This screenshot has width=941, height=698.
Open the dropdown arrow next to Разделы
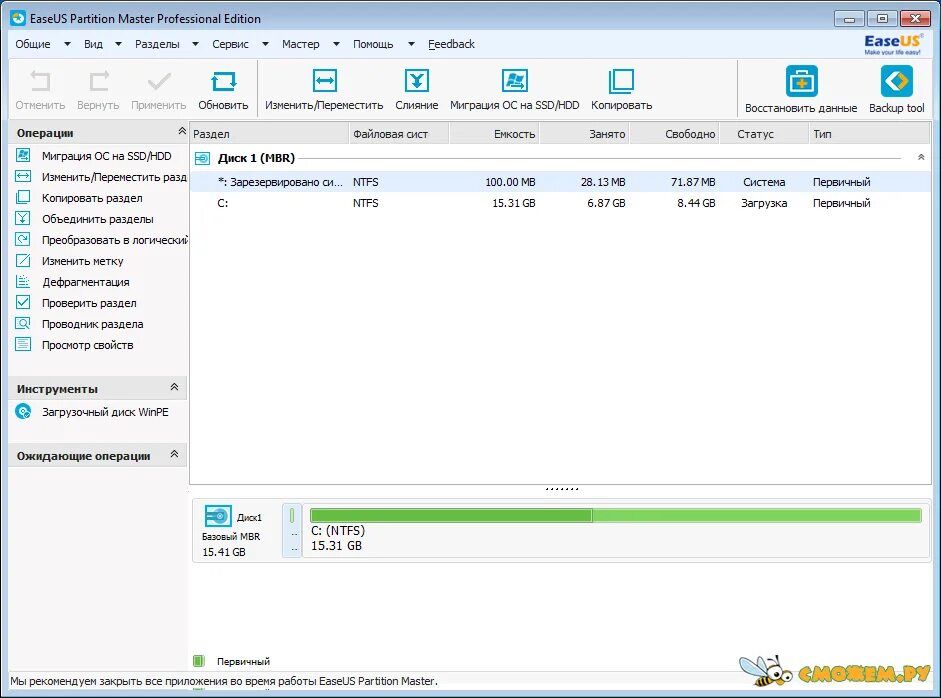pyautogui.click(x=195, y=44)
